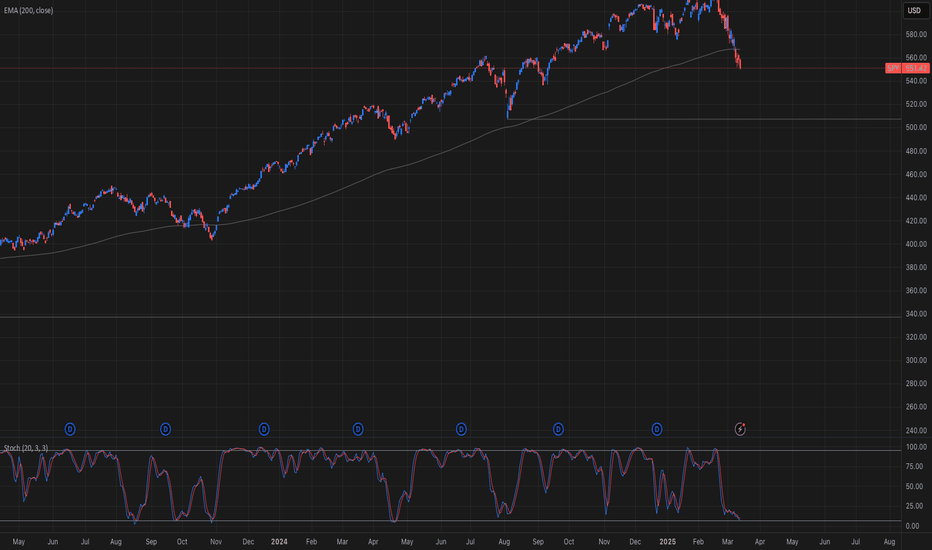Click the 2024 label on time axis

[279, 542]
